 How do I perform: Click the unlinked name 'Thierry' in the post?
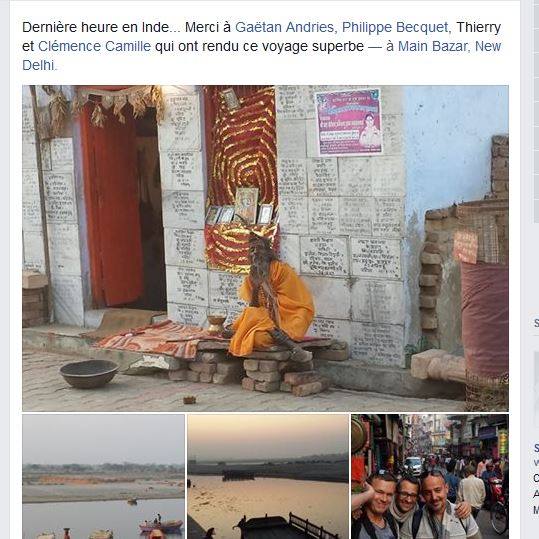click(x=478, y=27)
